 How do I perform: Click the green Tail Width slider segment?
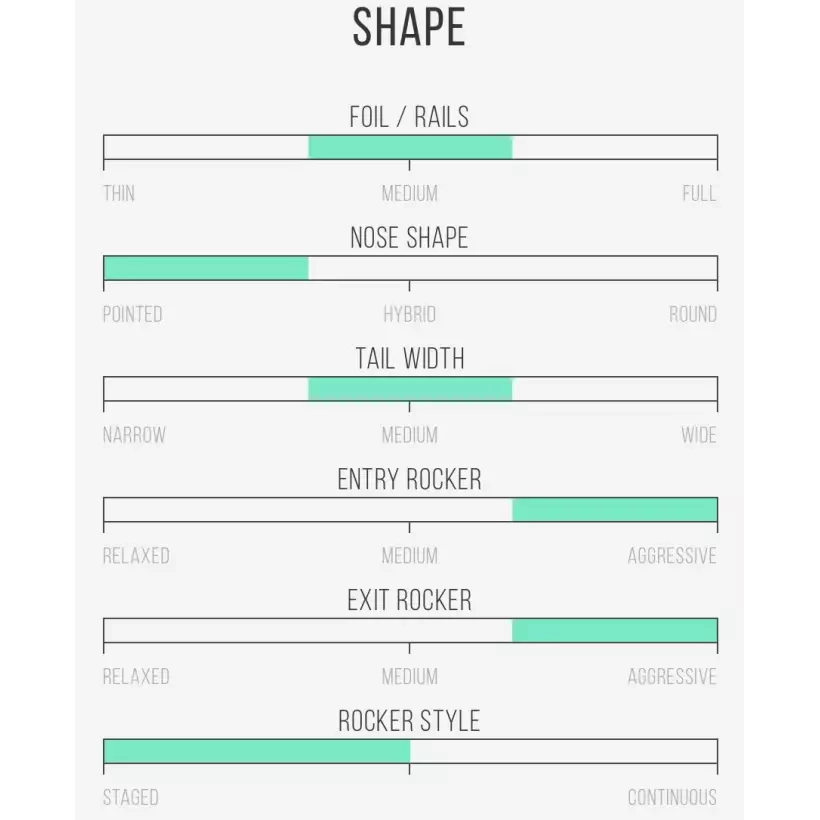tap(410, 389)
